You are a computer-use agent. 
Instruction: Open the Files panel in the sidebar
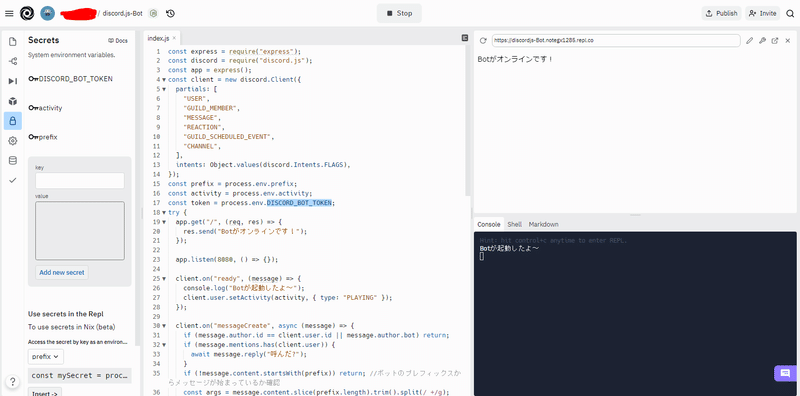[x=13, y=41]
